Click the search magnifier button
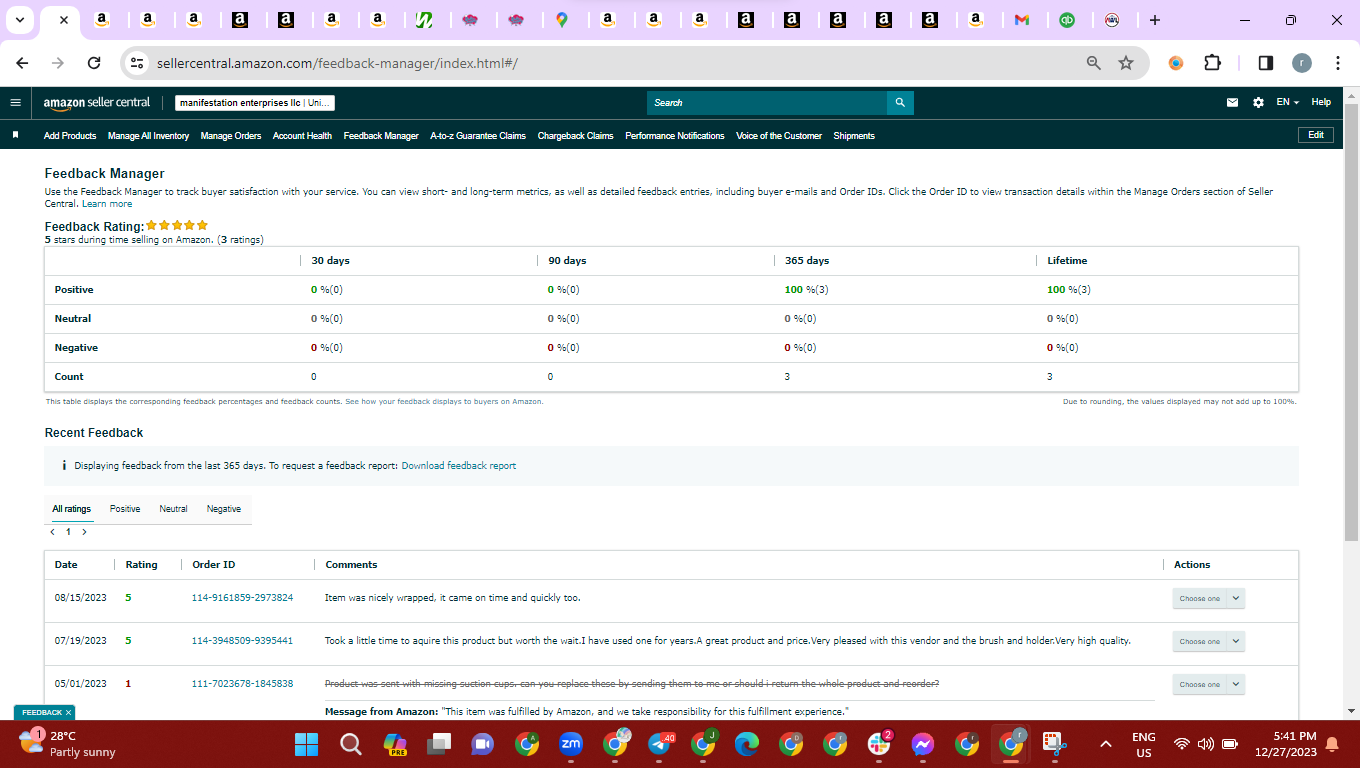 [x=900, y=102]
